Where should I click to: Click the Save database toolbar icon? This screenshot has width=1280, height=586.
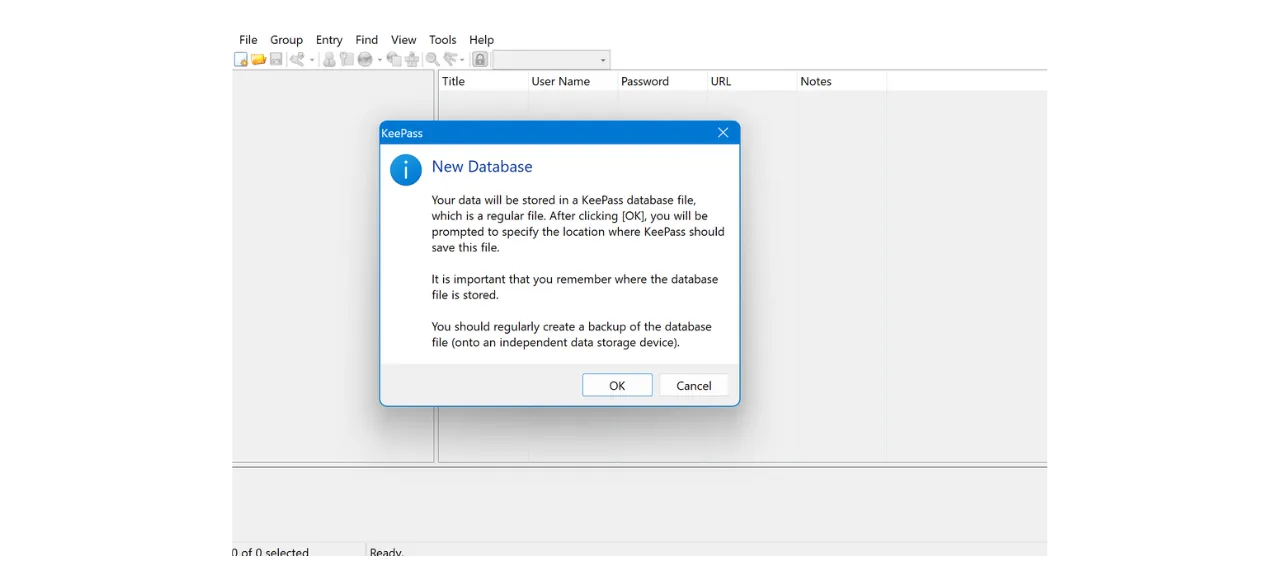point(276,58)
